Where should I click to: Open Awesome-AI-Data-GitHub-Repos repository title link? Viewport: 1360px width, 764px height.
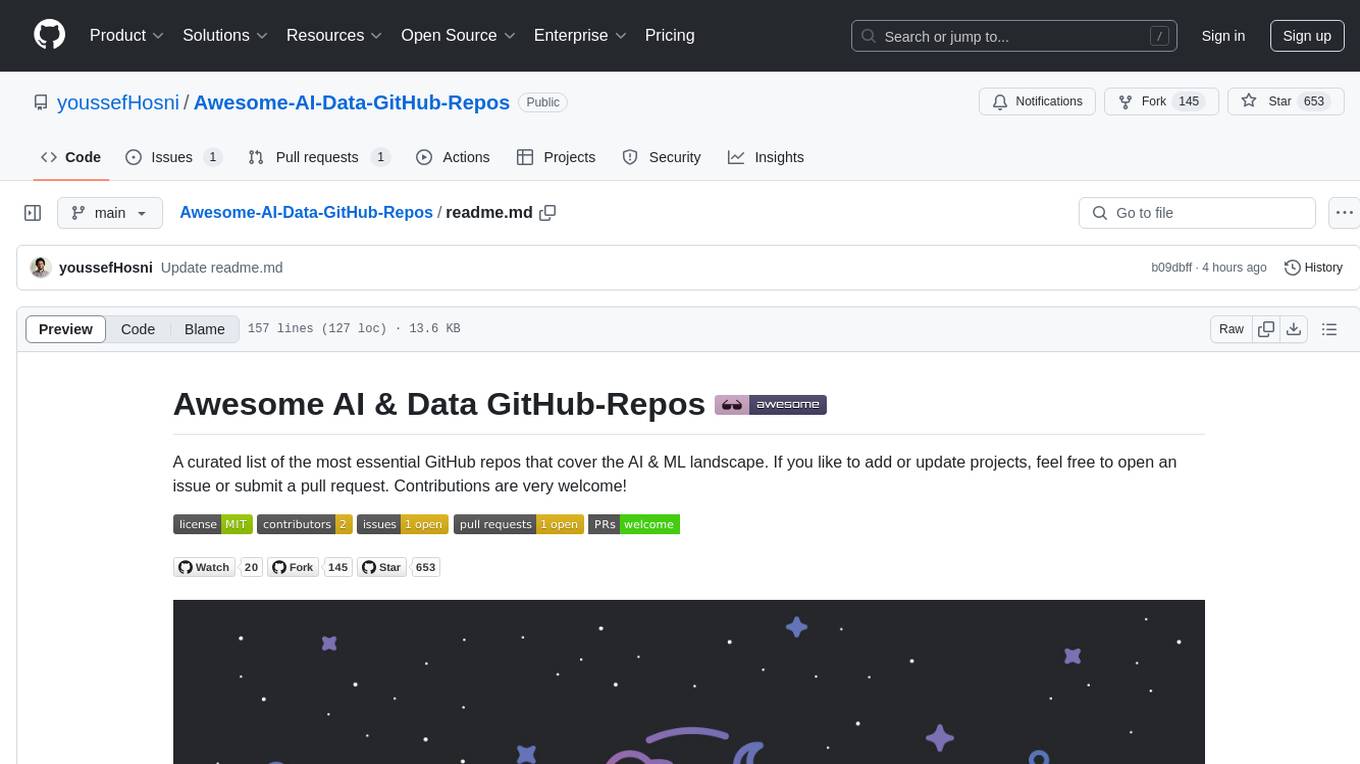pyautogui.click(x=351, y=102)
